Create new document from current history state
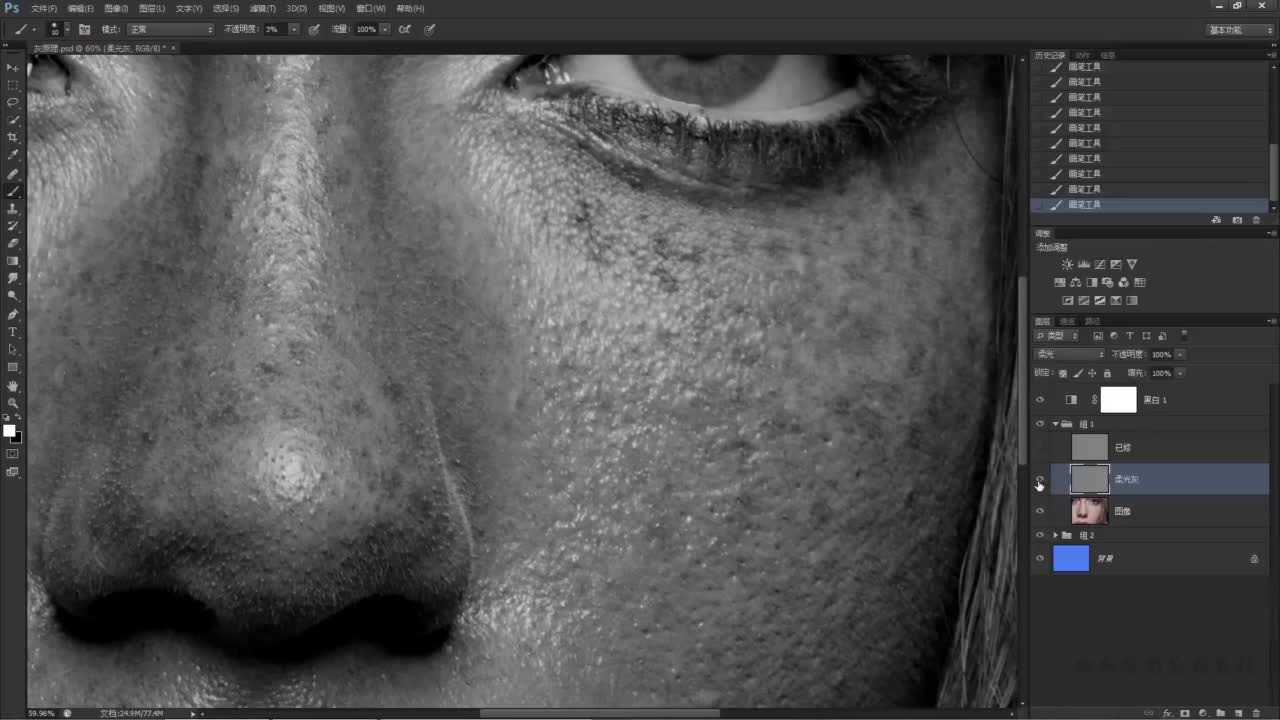Screen dimensions: 1280x720 pyautogui.click(x=1216, y=219)
